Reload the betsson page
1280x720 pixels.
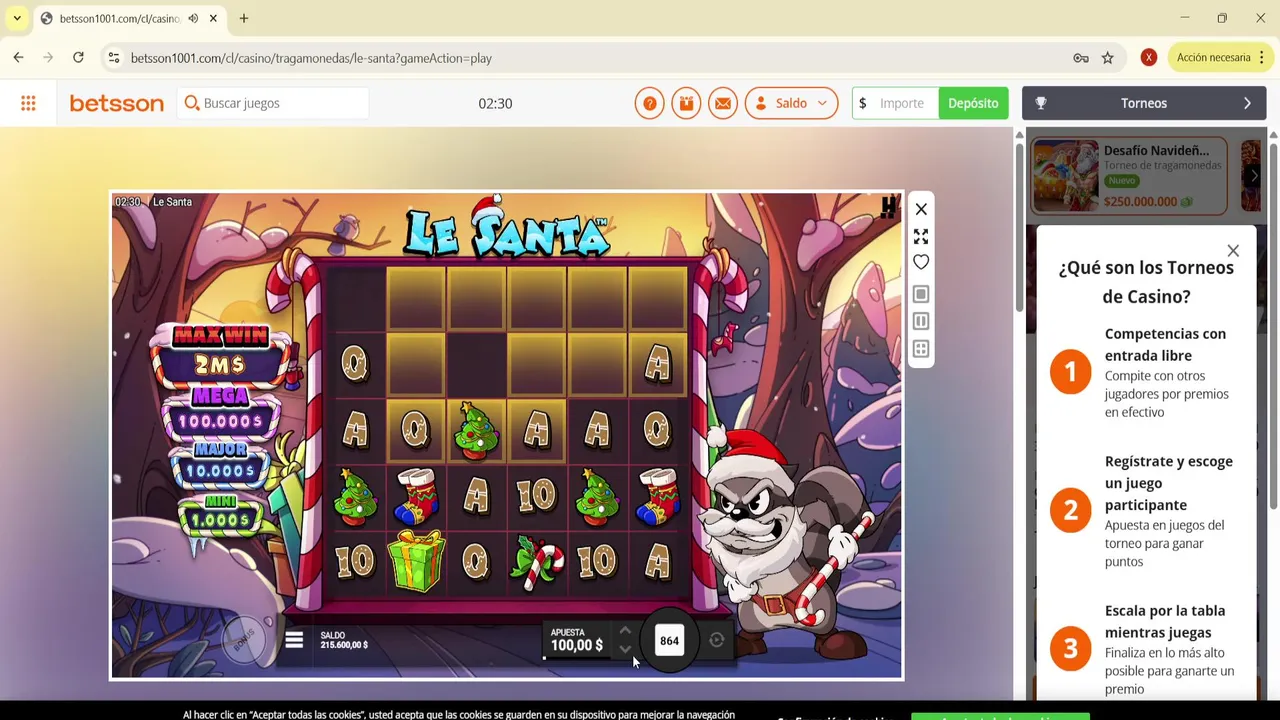pyautogui.click(x=78, y=58)
